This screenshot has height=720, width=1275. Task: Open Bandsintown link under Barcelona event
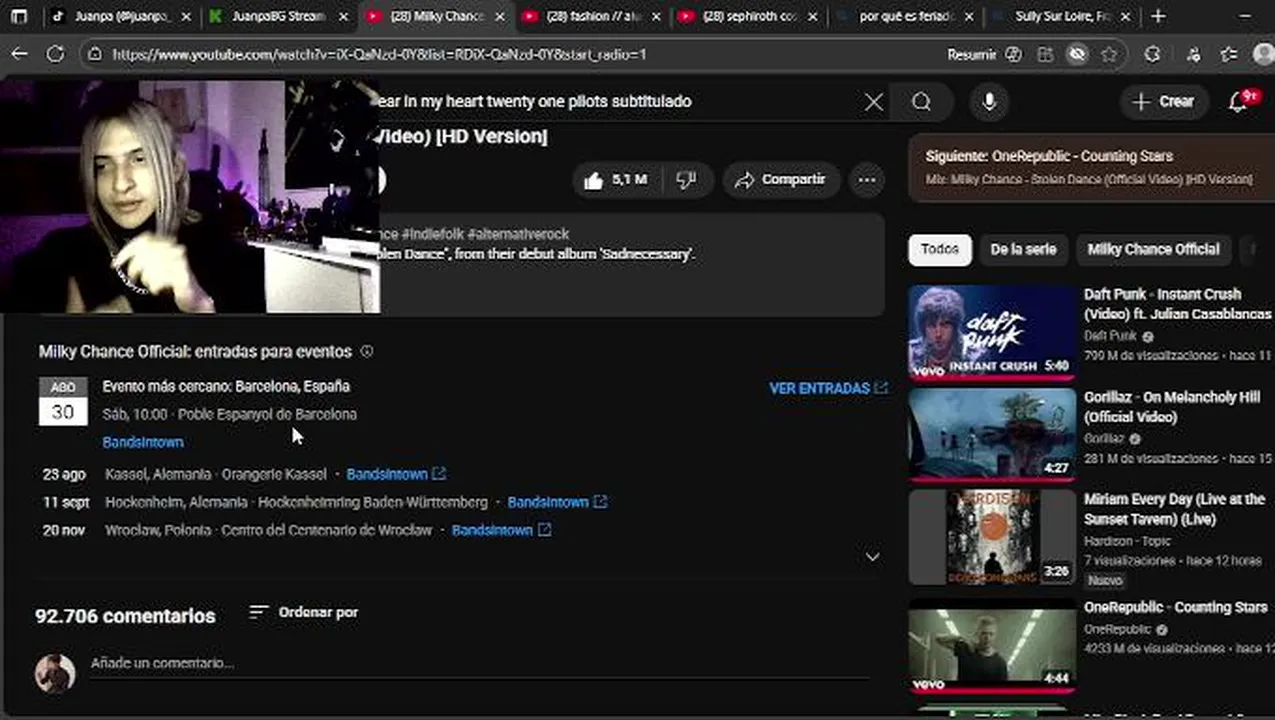point(143,442)
